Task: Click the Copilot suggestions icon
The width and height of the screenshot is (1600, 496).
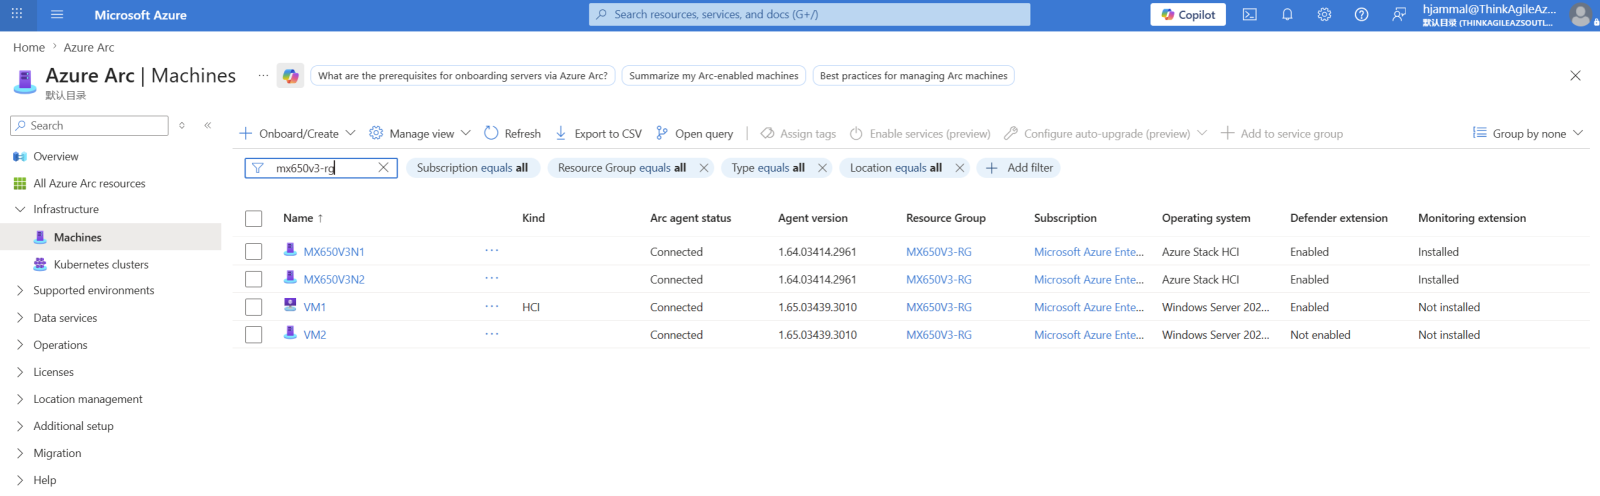Action: (290, 76)
